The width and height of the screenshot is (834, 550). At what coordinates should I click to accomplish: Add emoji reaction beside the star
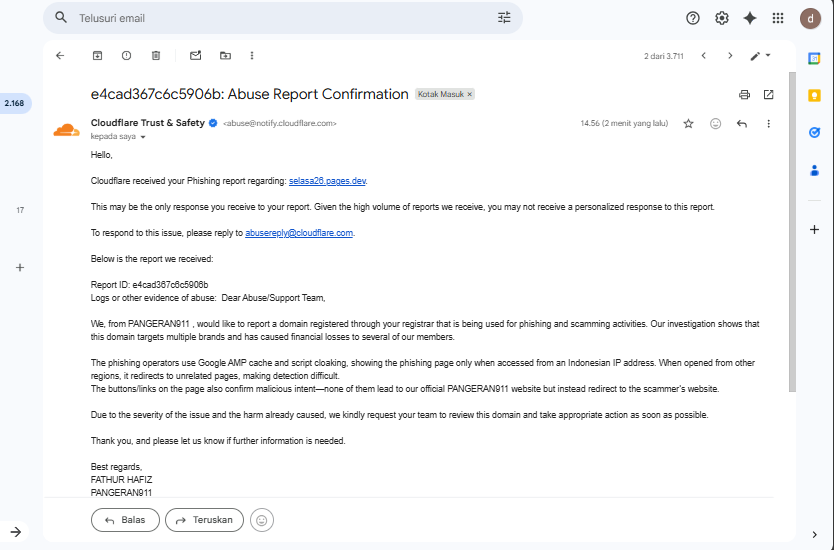[x=715, y=123]
